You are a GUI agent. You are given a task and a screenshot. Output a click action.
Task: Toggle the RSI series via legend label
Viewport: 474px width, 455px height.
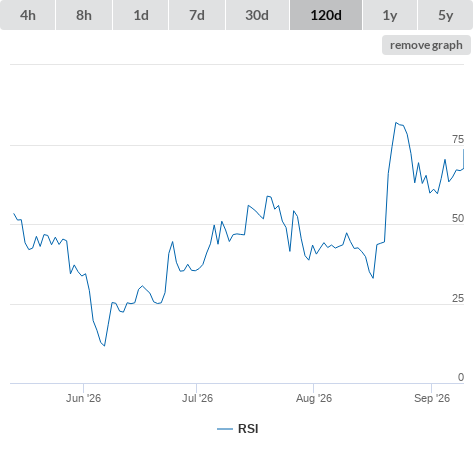(x=248, y=429)
